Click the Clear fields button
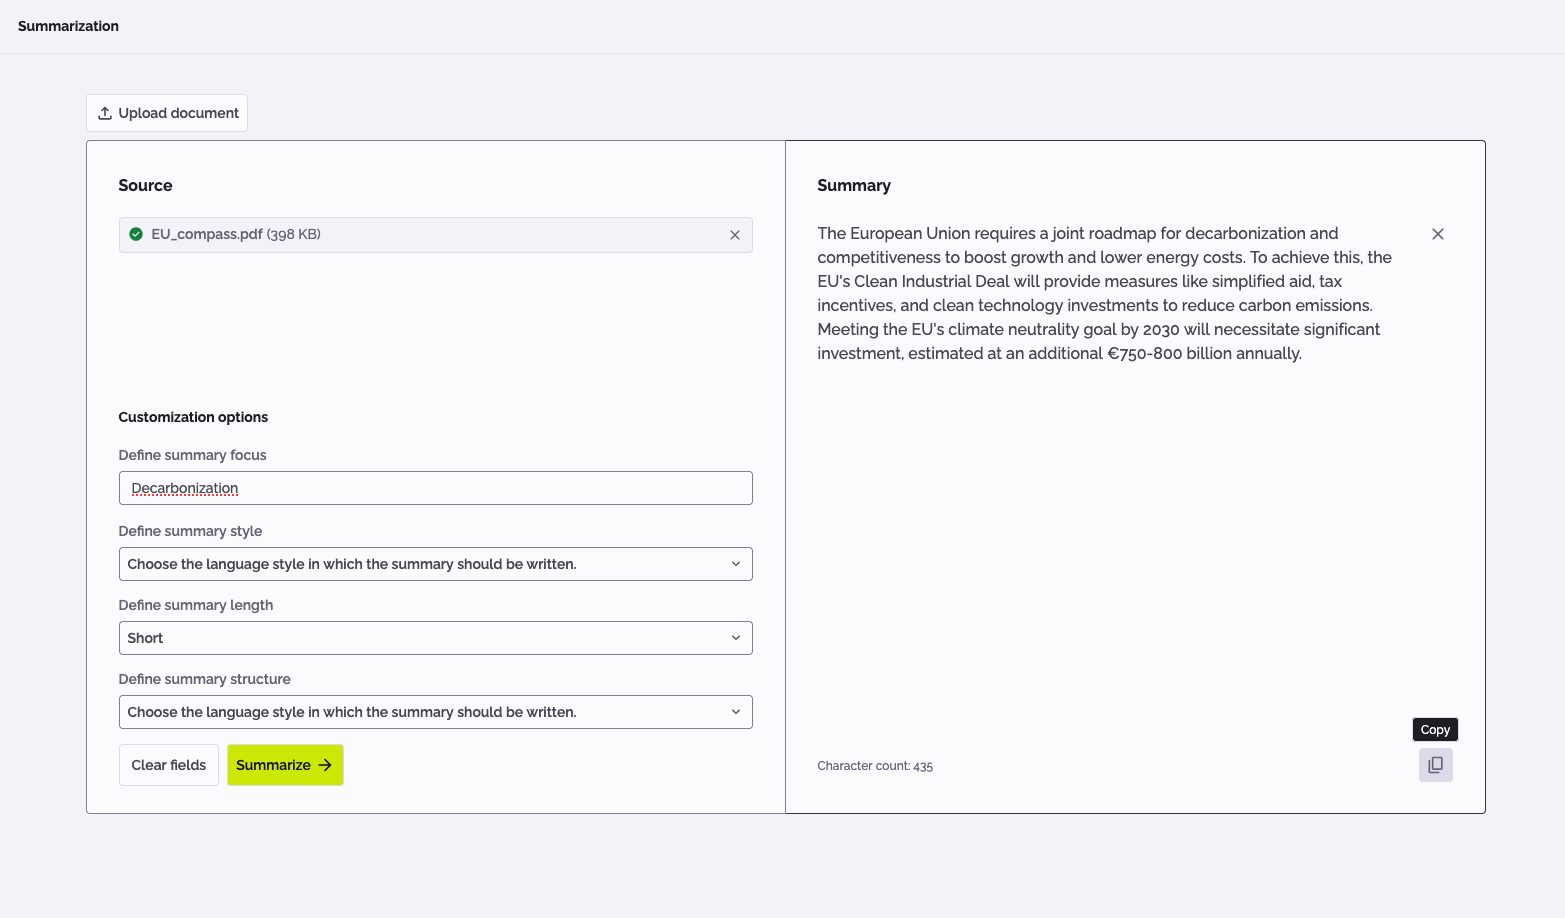Image resolution: width=1565 pixels, height=918 pixels. tap(168, 764)
